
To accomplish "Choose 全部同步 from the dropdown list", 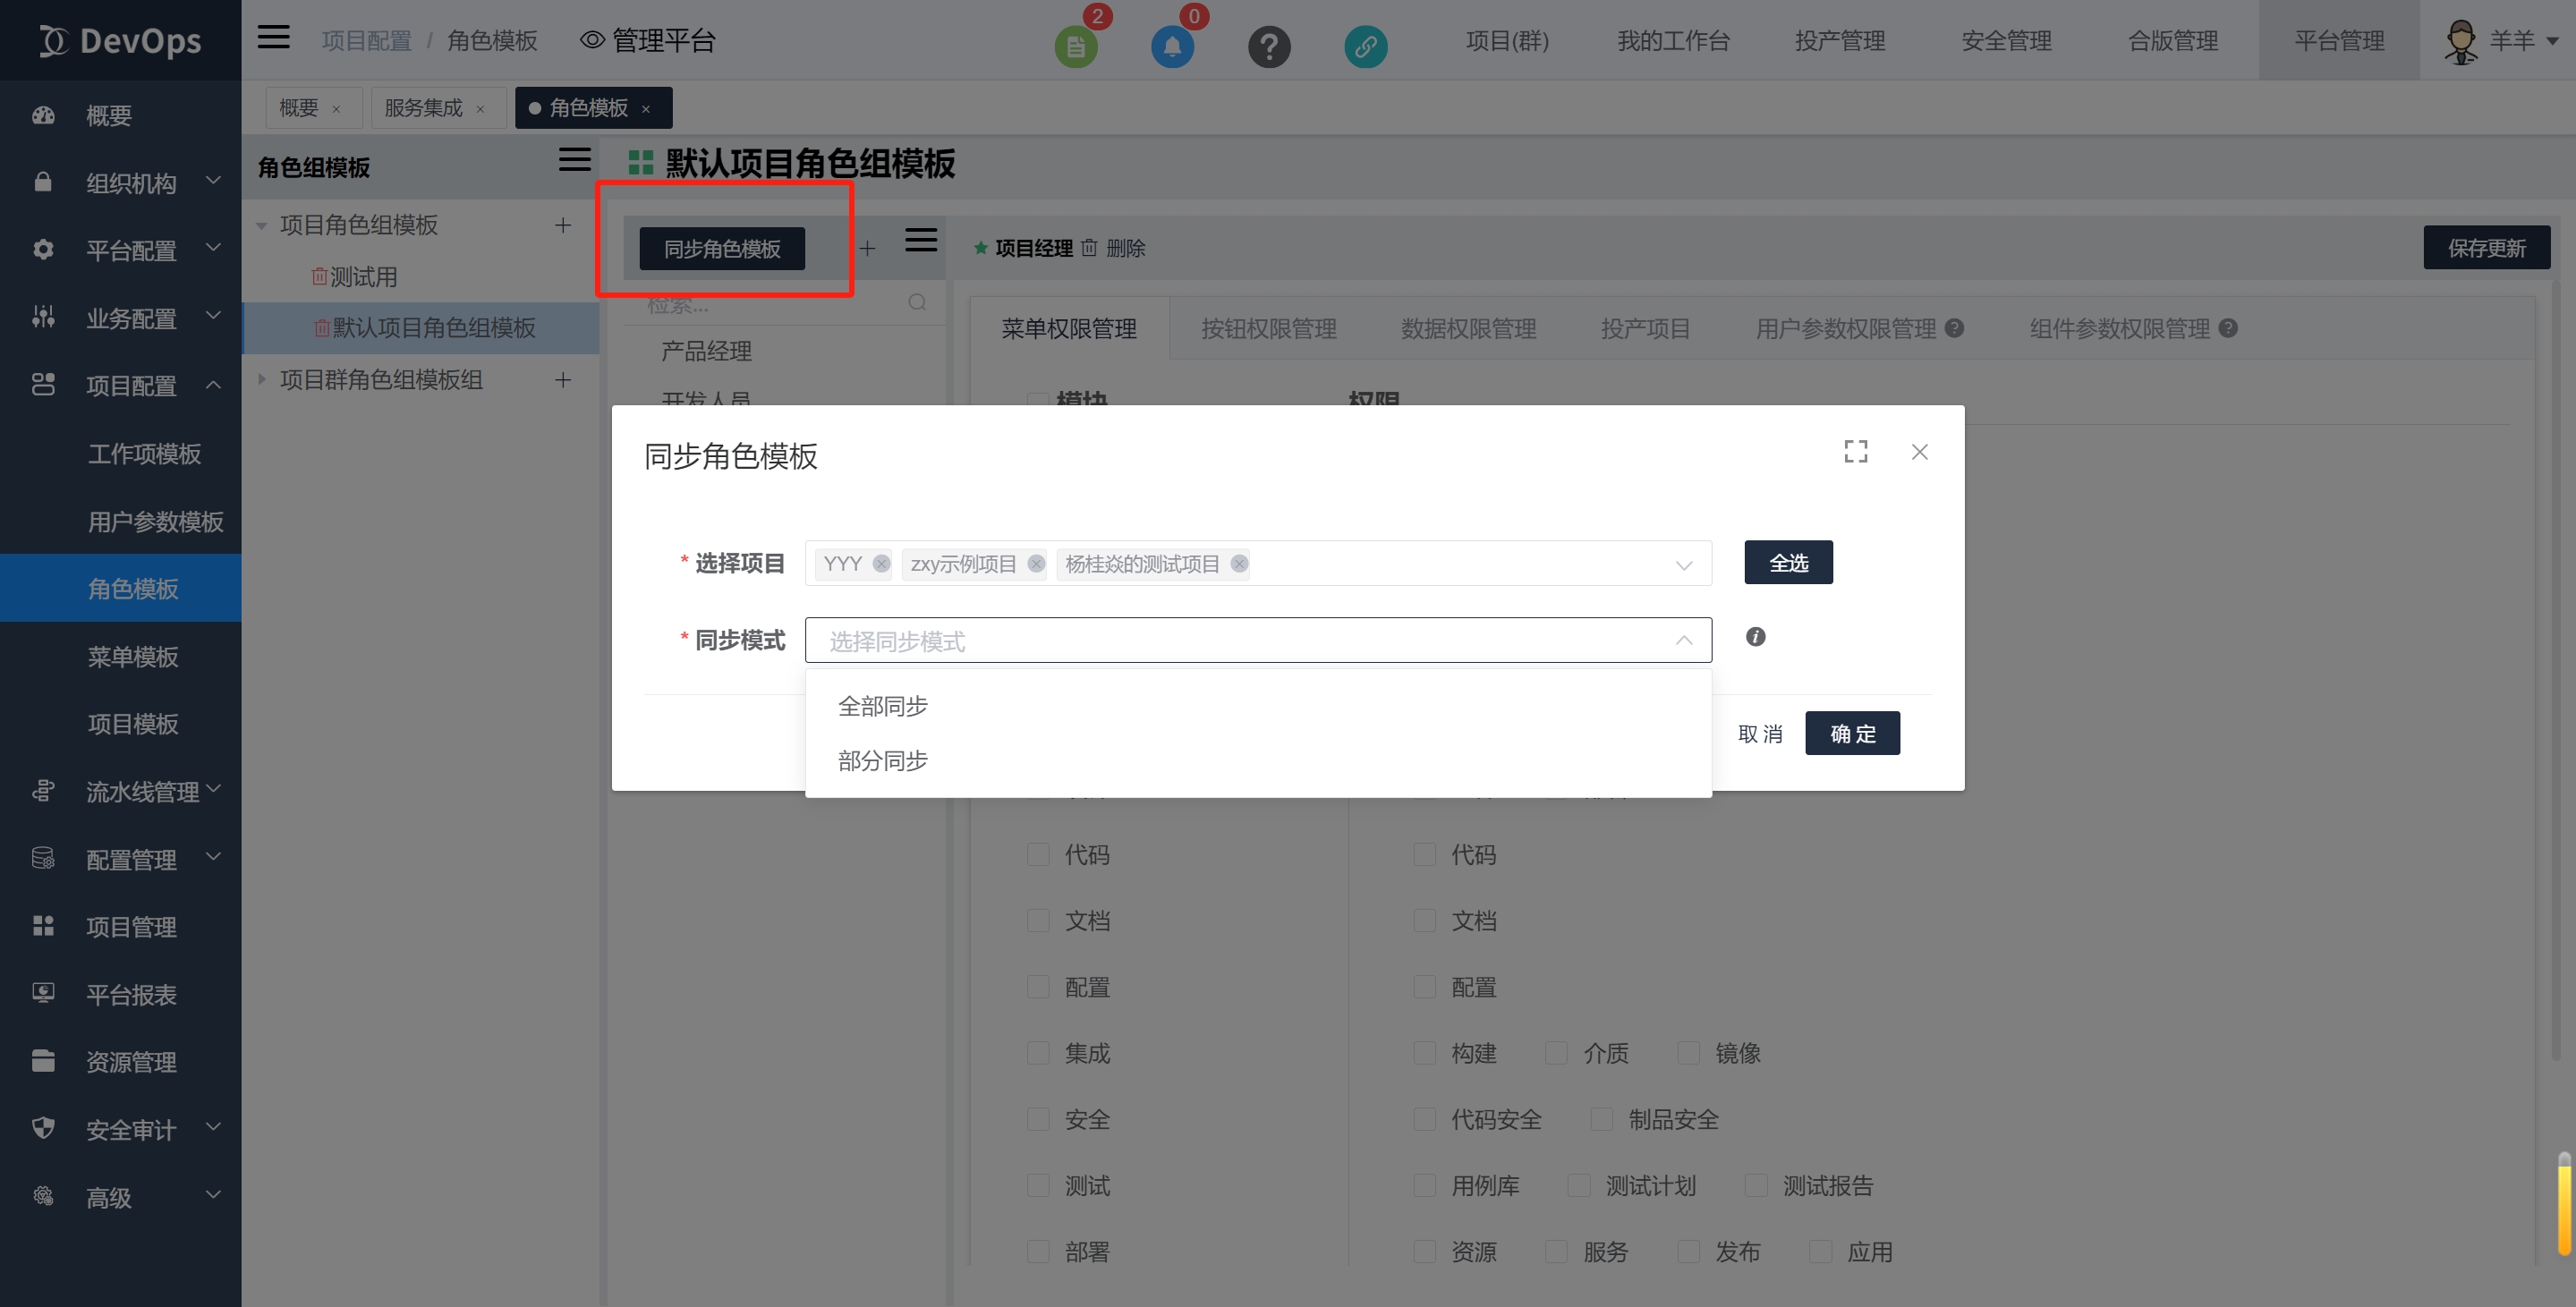I will click(883, 706).
